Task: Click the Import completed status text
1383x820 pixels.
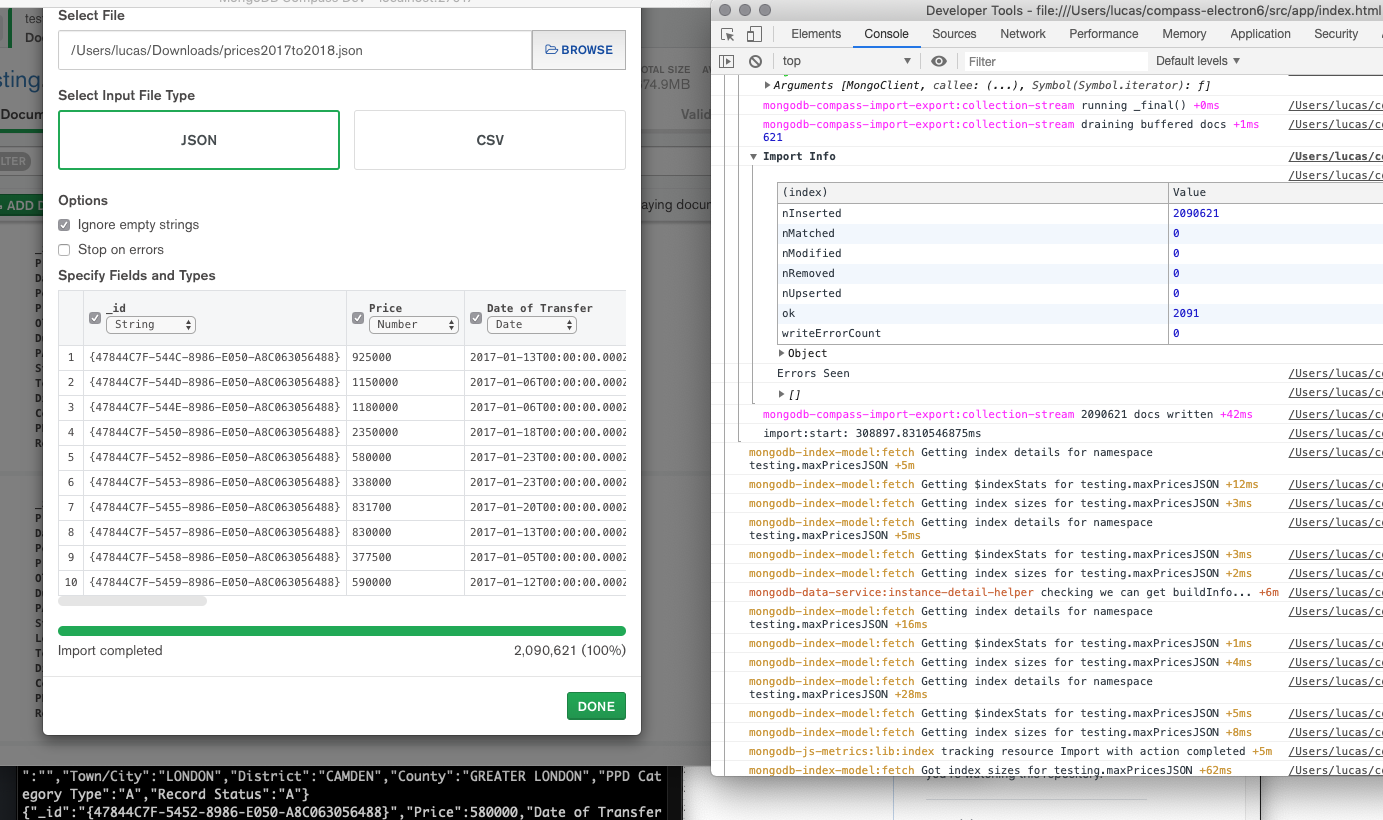Action: pyautogui.click(x=110, y=651)
